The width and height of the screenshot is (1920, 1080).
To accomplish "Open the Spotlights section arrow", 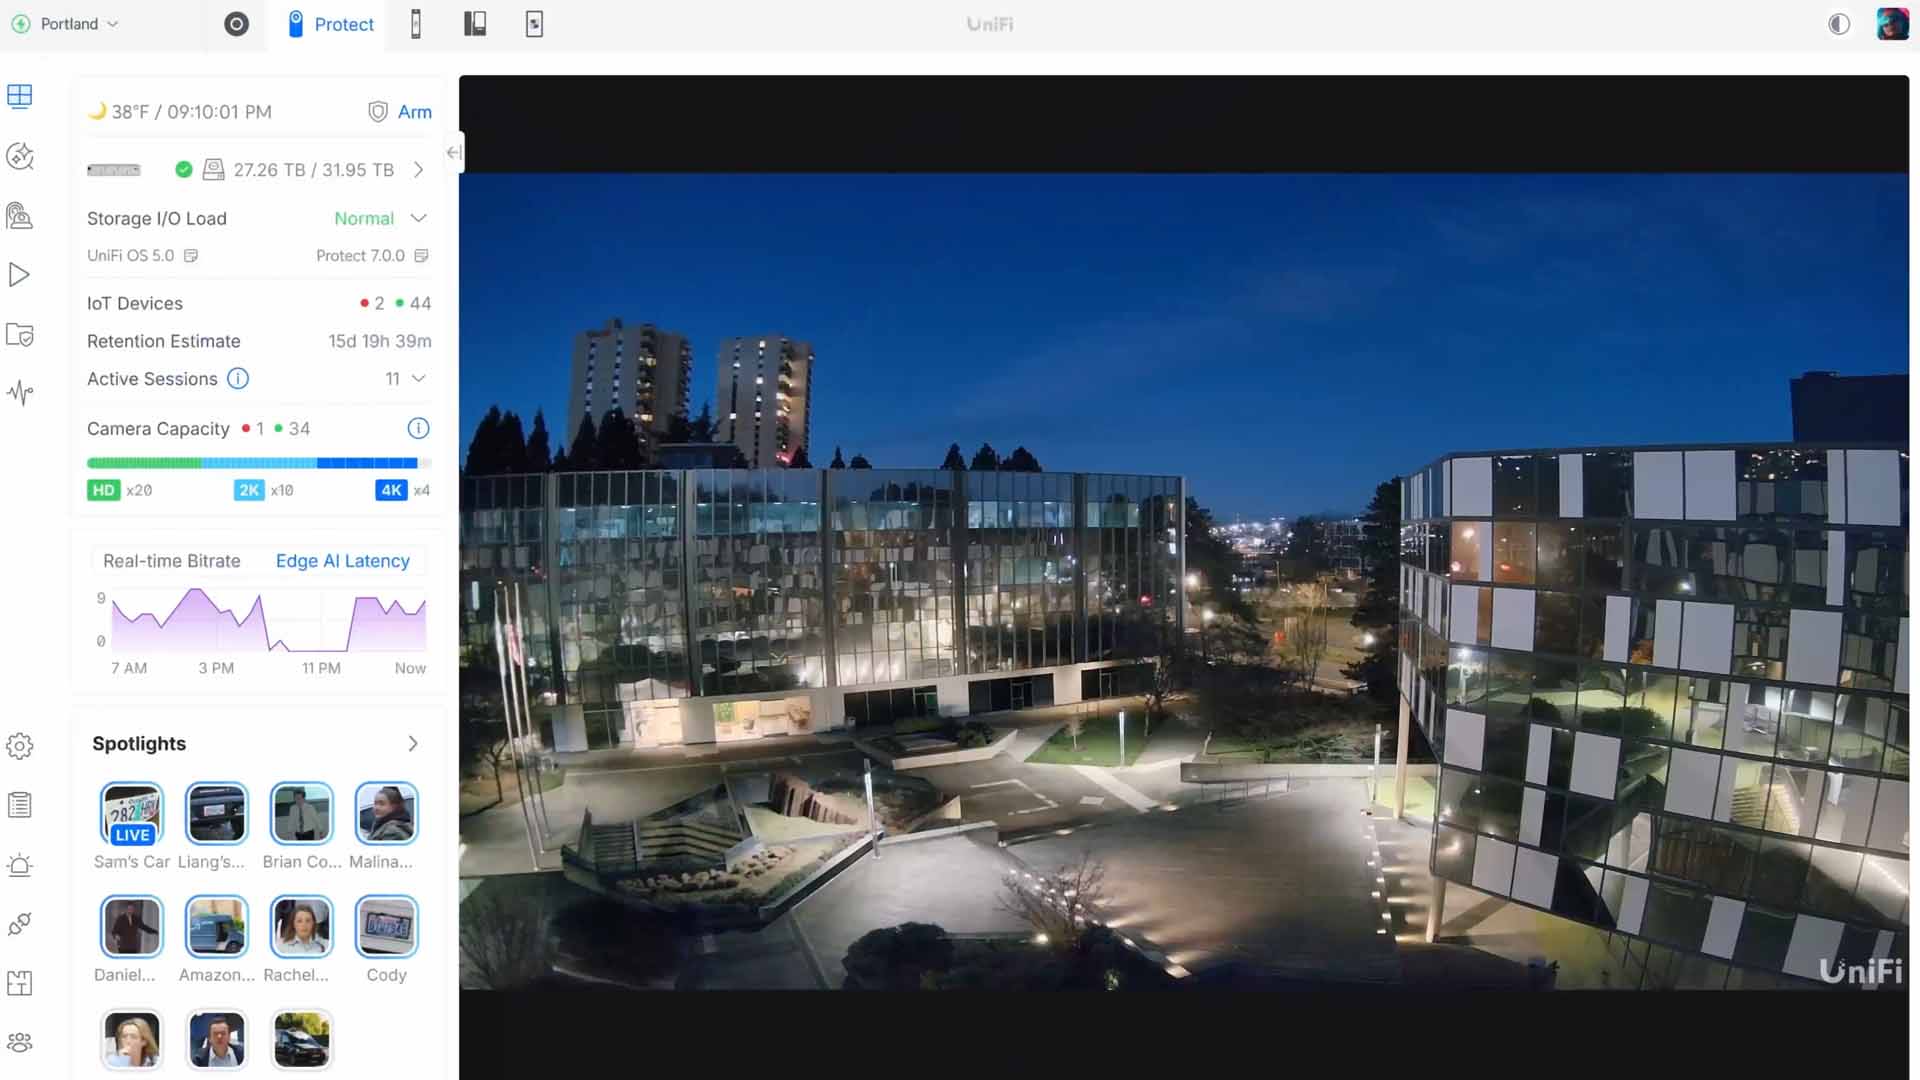I will 413,744.
